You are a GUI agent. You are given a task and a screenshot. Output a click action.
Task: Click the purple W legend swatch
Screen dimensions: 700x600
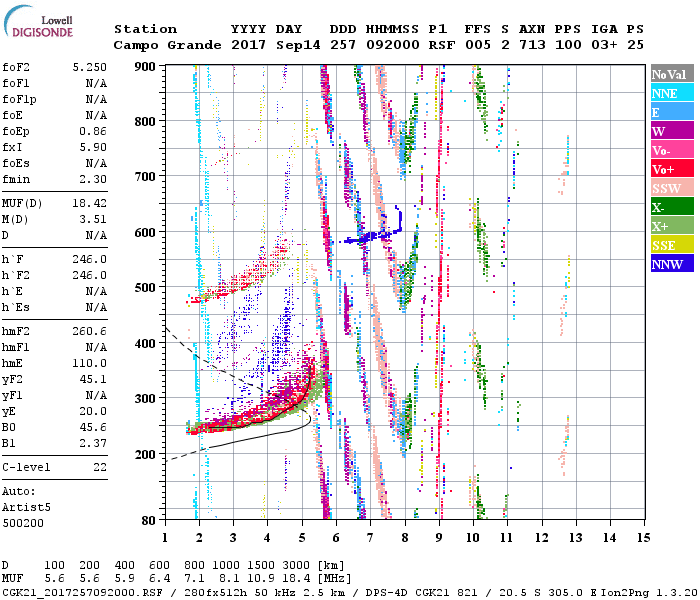coord(671,131)
